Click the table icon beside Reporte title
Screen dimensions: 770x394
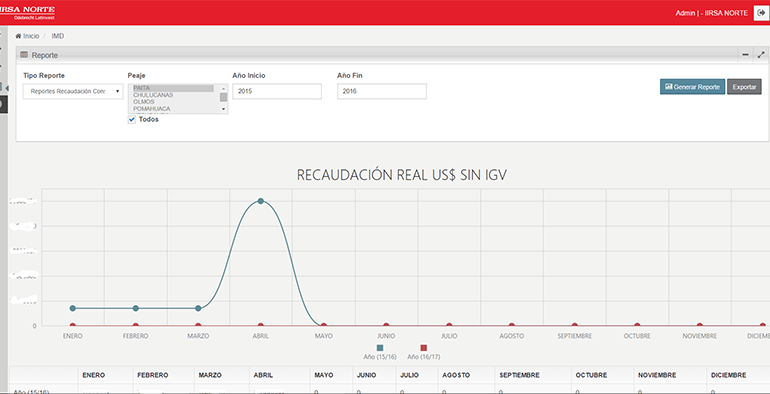pos(24,55)
